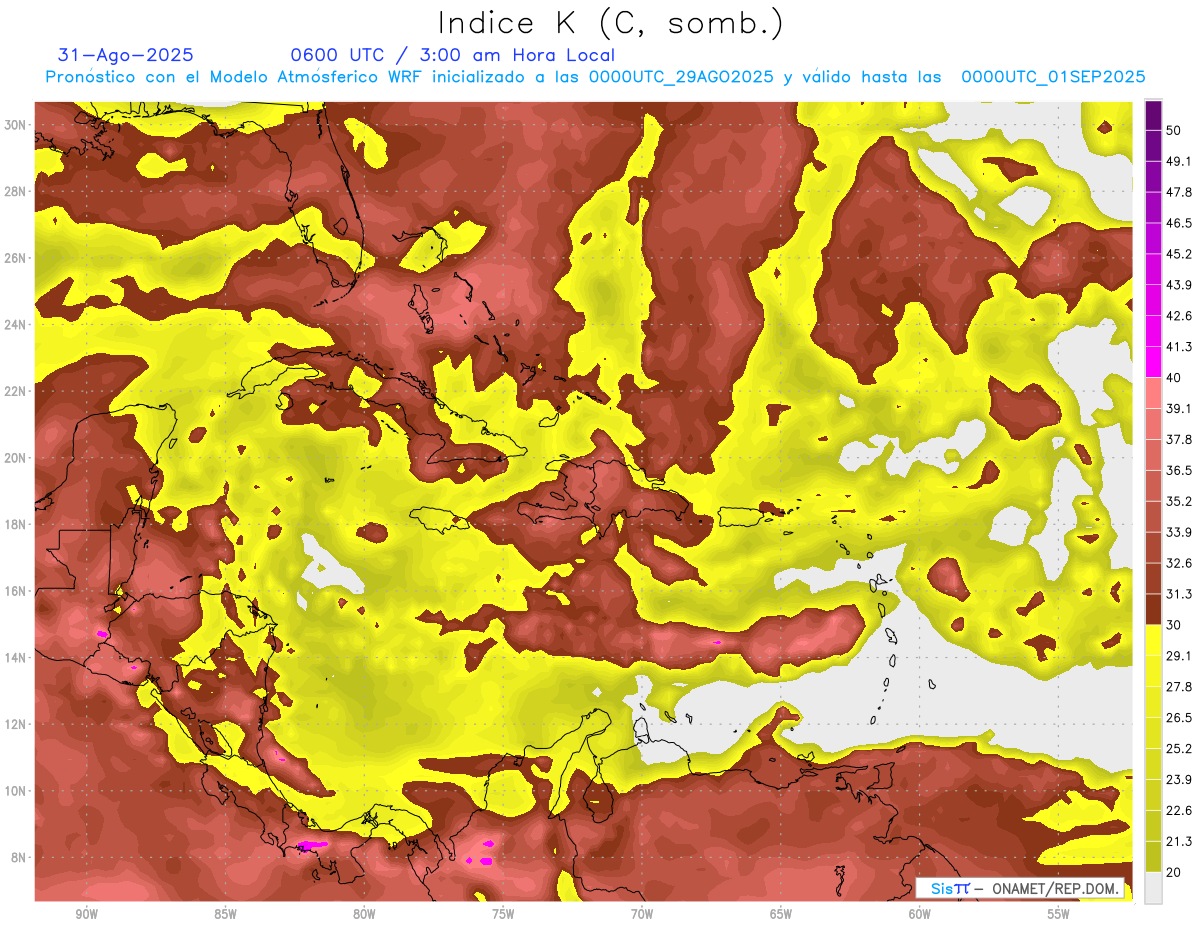This screenshot has width=1200, height=927.
Task: Click the 30N latitude label
Action: (x=16, y=125)
